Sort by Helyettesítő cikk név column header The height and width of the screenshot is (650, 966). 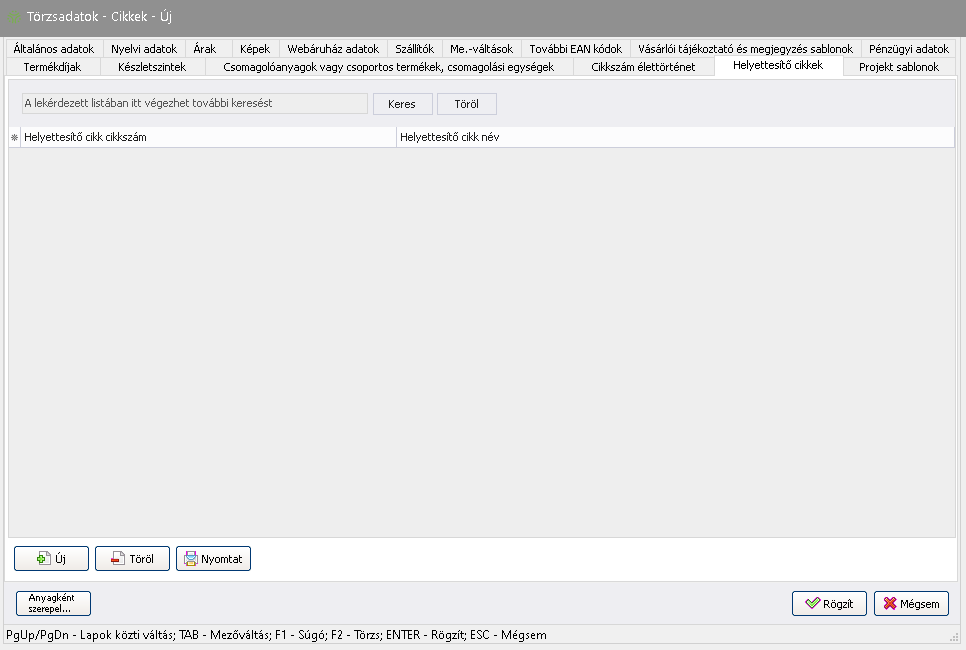[x=675, y=137]
